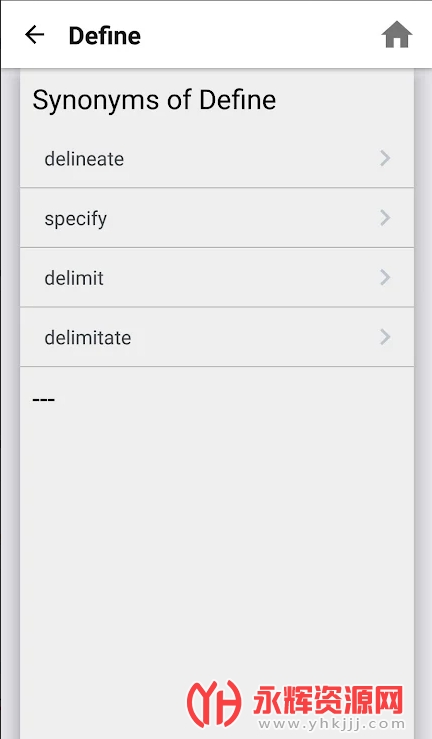Click chevron beside delimit
The image size is (432, 739).
[x=385, y=278]
